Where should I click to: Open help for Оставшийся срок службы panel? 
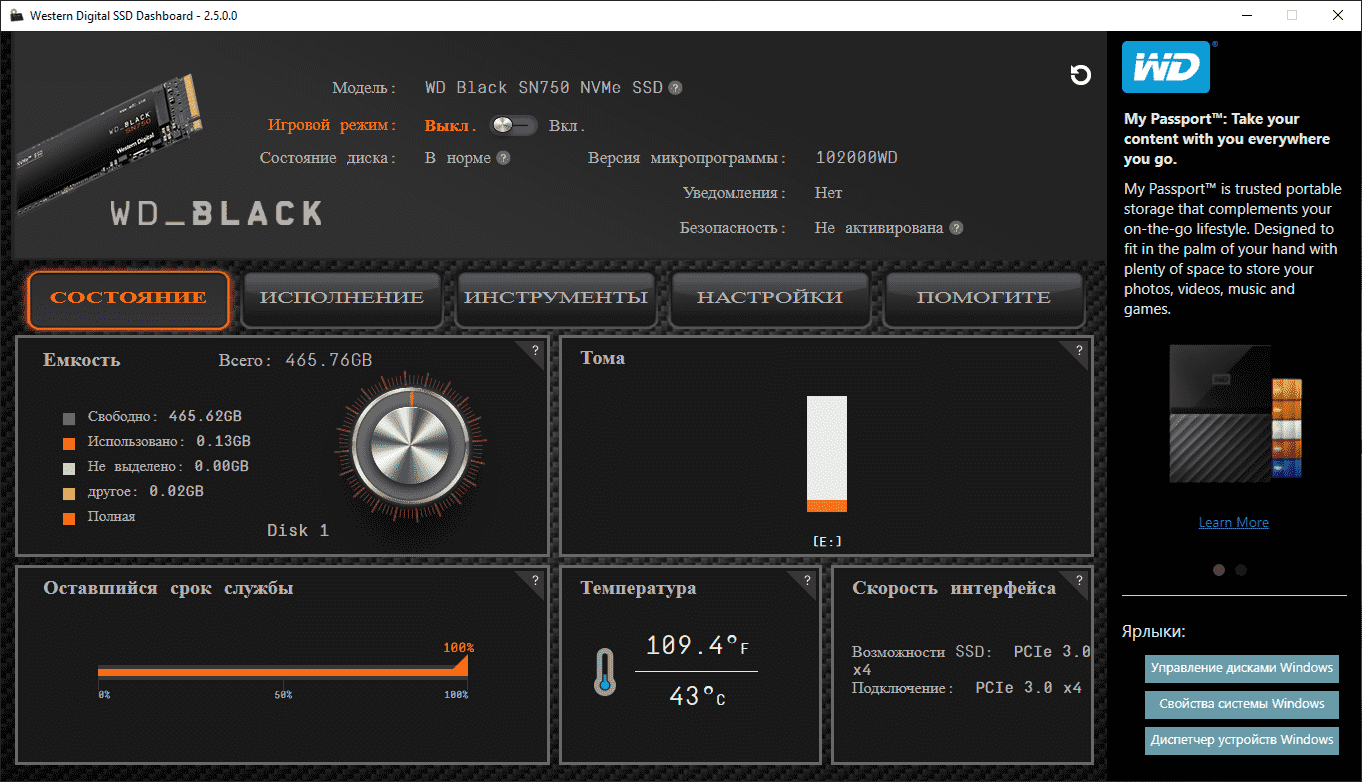pos(535,581)
